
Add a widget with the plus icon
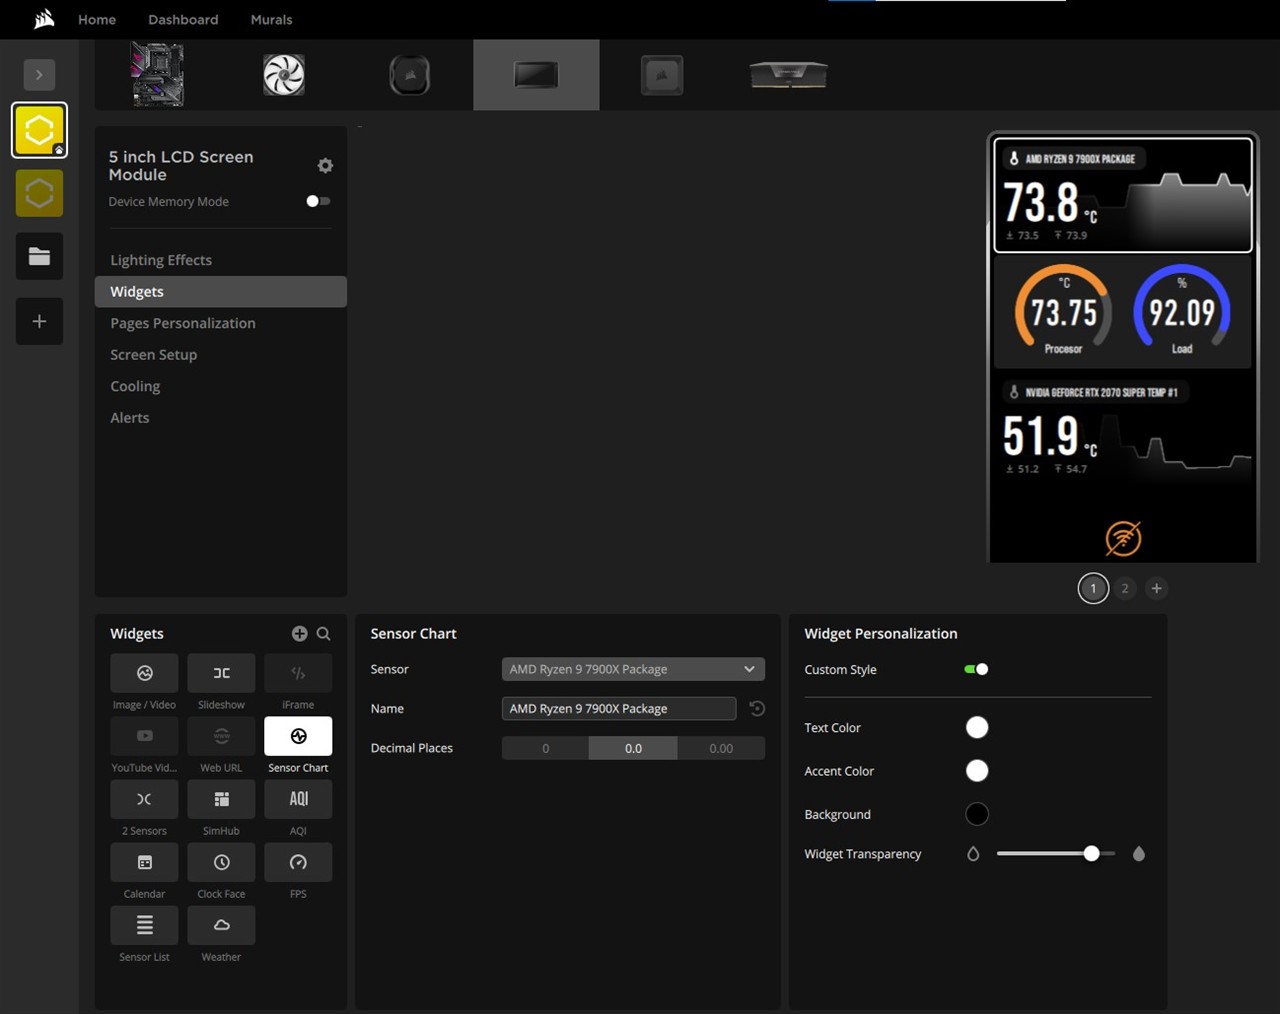click(x=299, y=634)
